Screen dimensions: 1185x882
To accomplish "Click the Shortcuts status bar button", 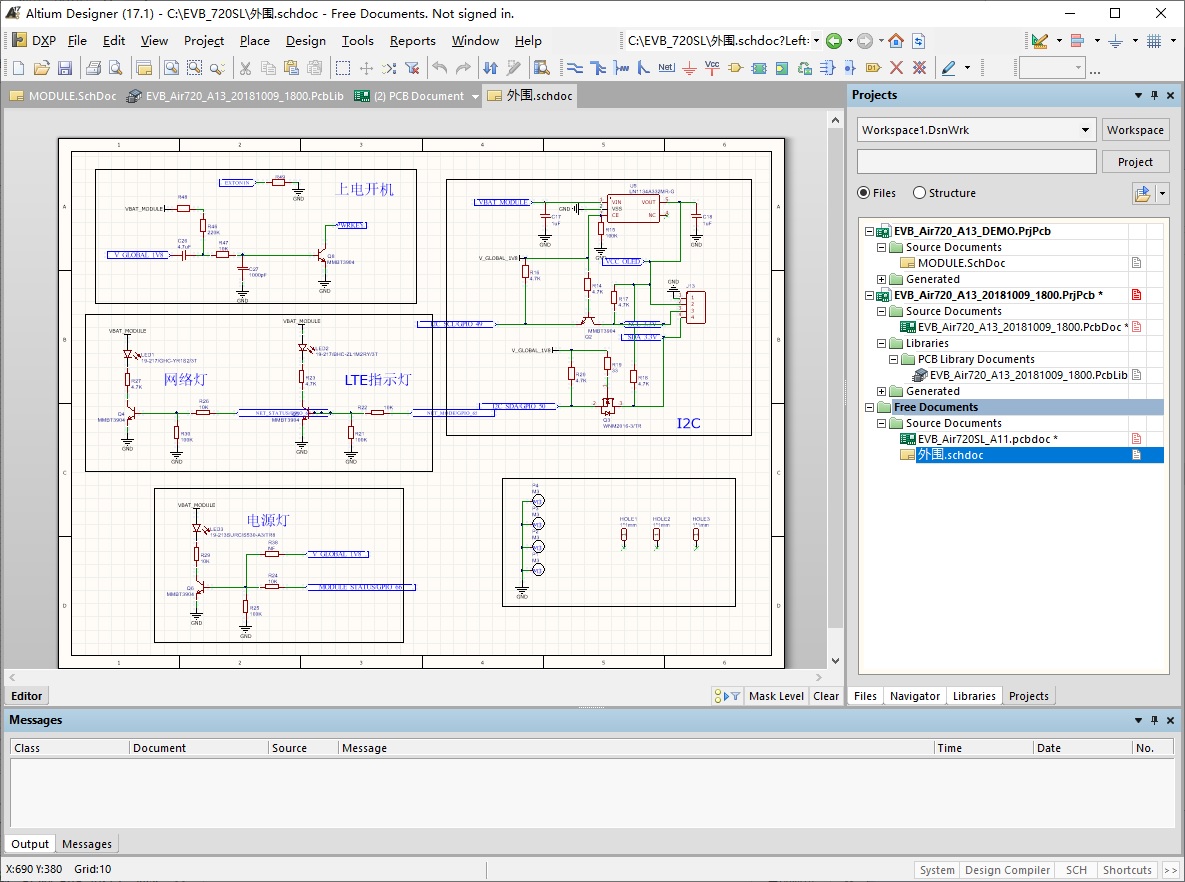I will click(1127, 870).
